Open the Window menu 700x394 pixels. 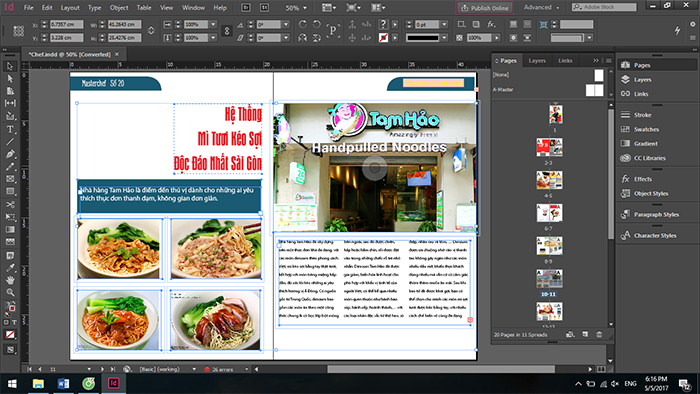click(193, 8)
